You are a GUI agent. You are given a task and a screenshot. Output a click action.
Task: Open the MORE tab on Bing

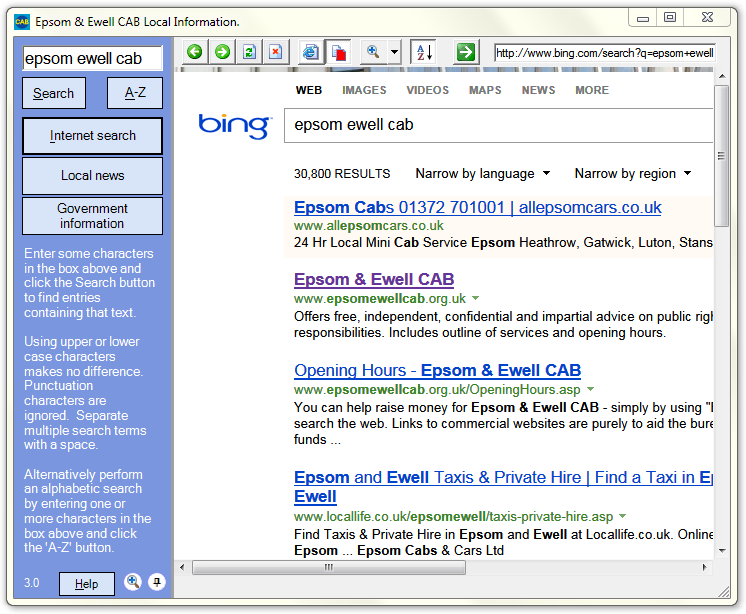(592, 90)
